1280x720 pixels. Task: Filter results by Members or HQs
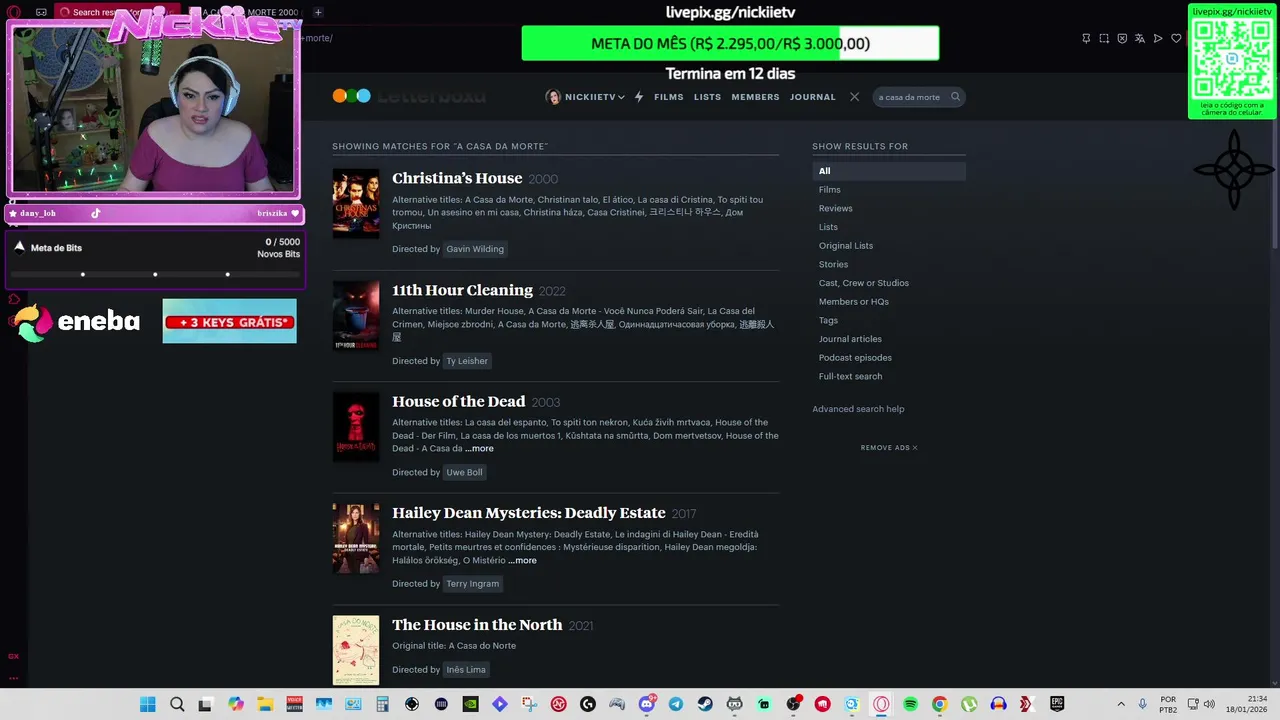click(854, 302)
